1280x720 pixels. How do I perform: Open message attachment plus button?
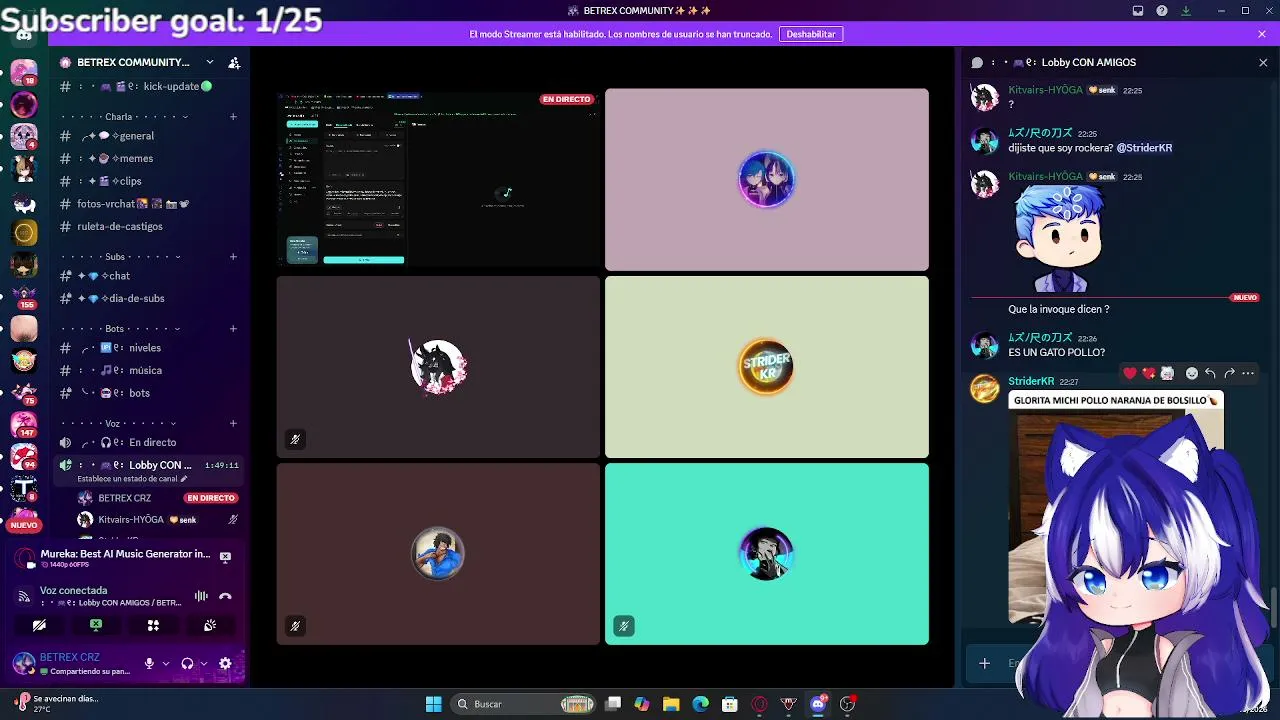pyautogui.click(x=984, y=663)
